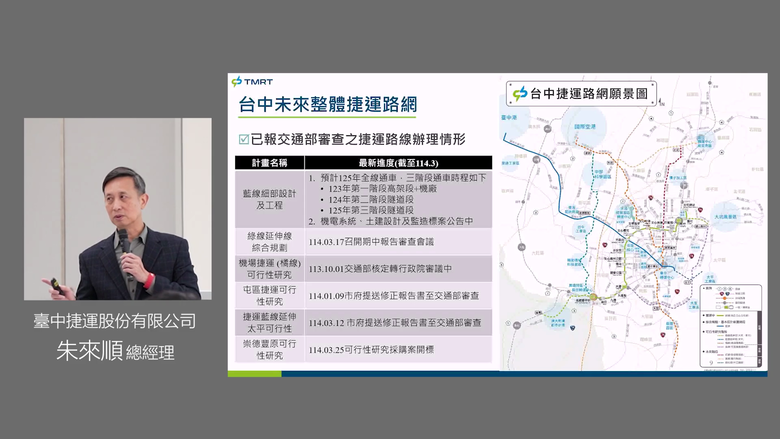
Task: Select the speaker video thumbnail
Action: tap(118, 209)
